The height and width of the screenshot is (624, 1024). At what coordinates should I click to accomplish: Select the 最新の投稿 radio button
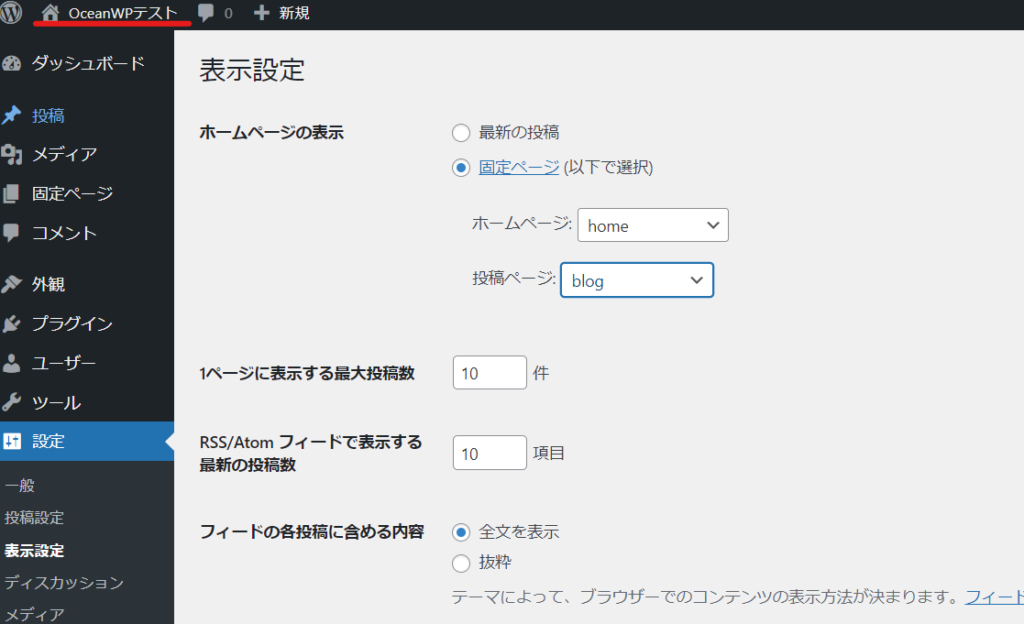461,133
